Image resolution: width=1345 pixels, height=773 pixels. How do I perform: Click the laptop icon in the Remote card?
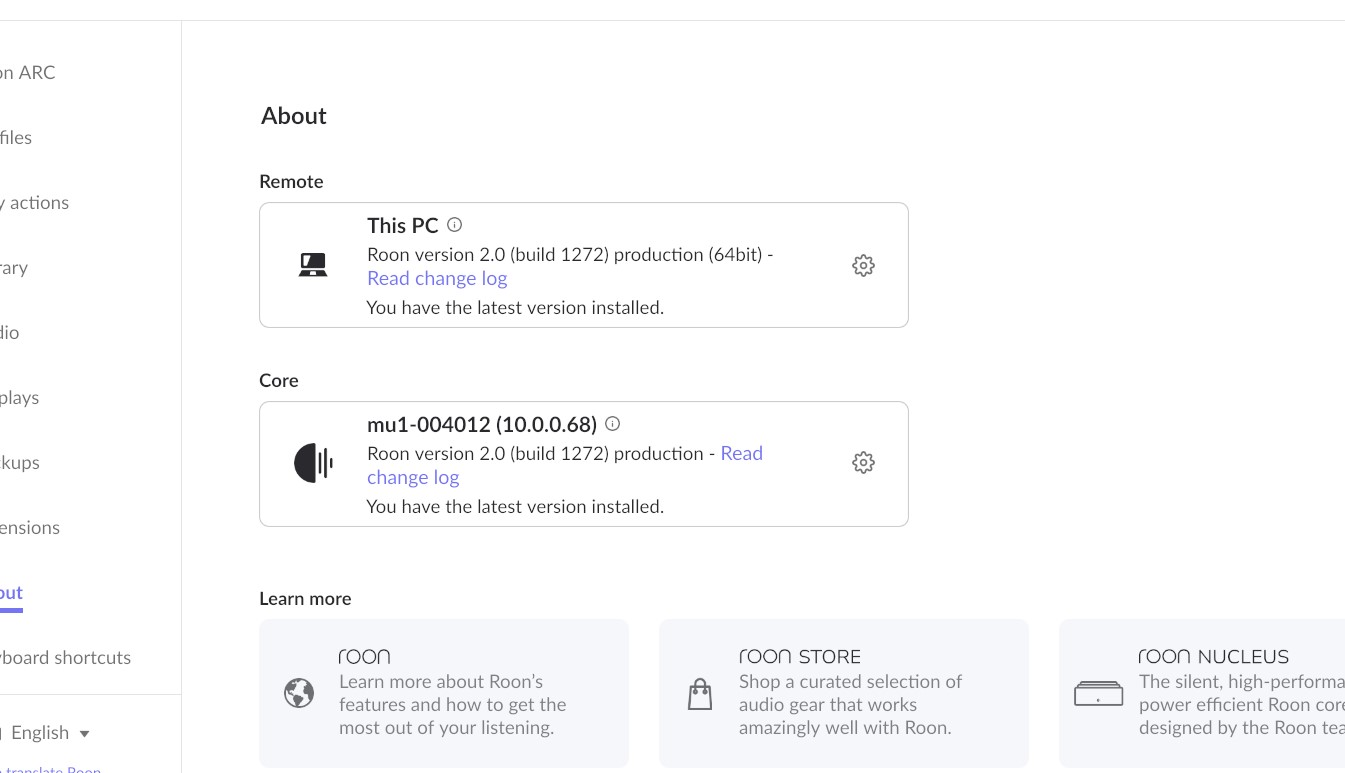coord(313,265)
